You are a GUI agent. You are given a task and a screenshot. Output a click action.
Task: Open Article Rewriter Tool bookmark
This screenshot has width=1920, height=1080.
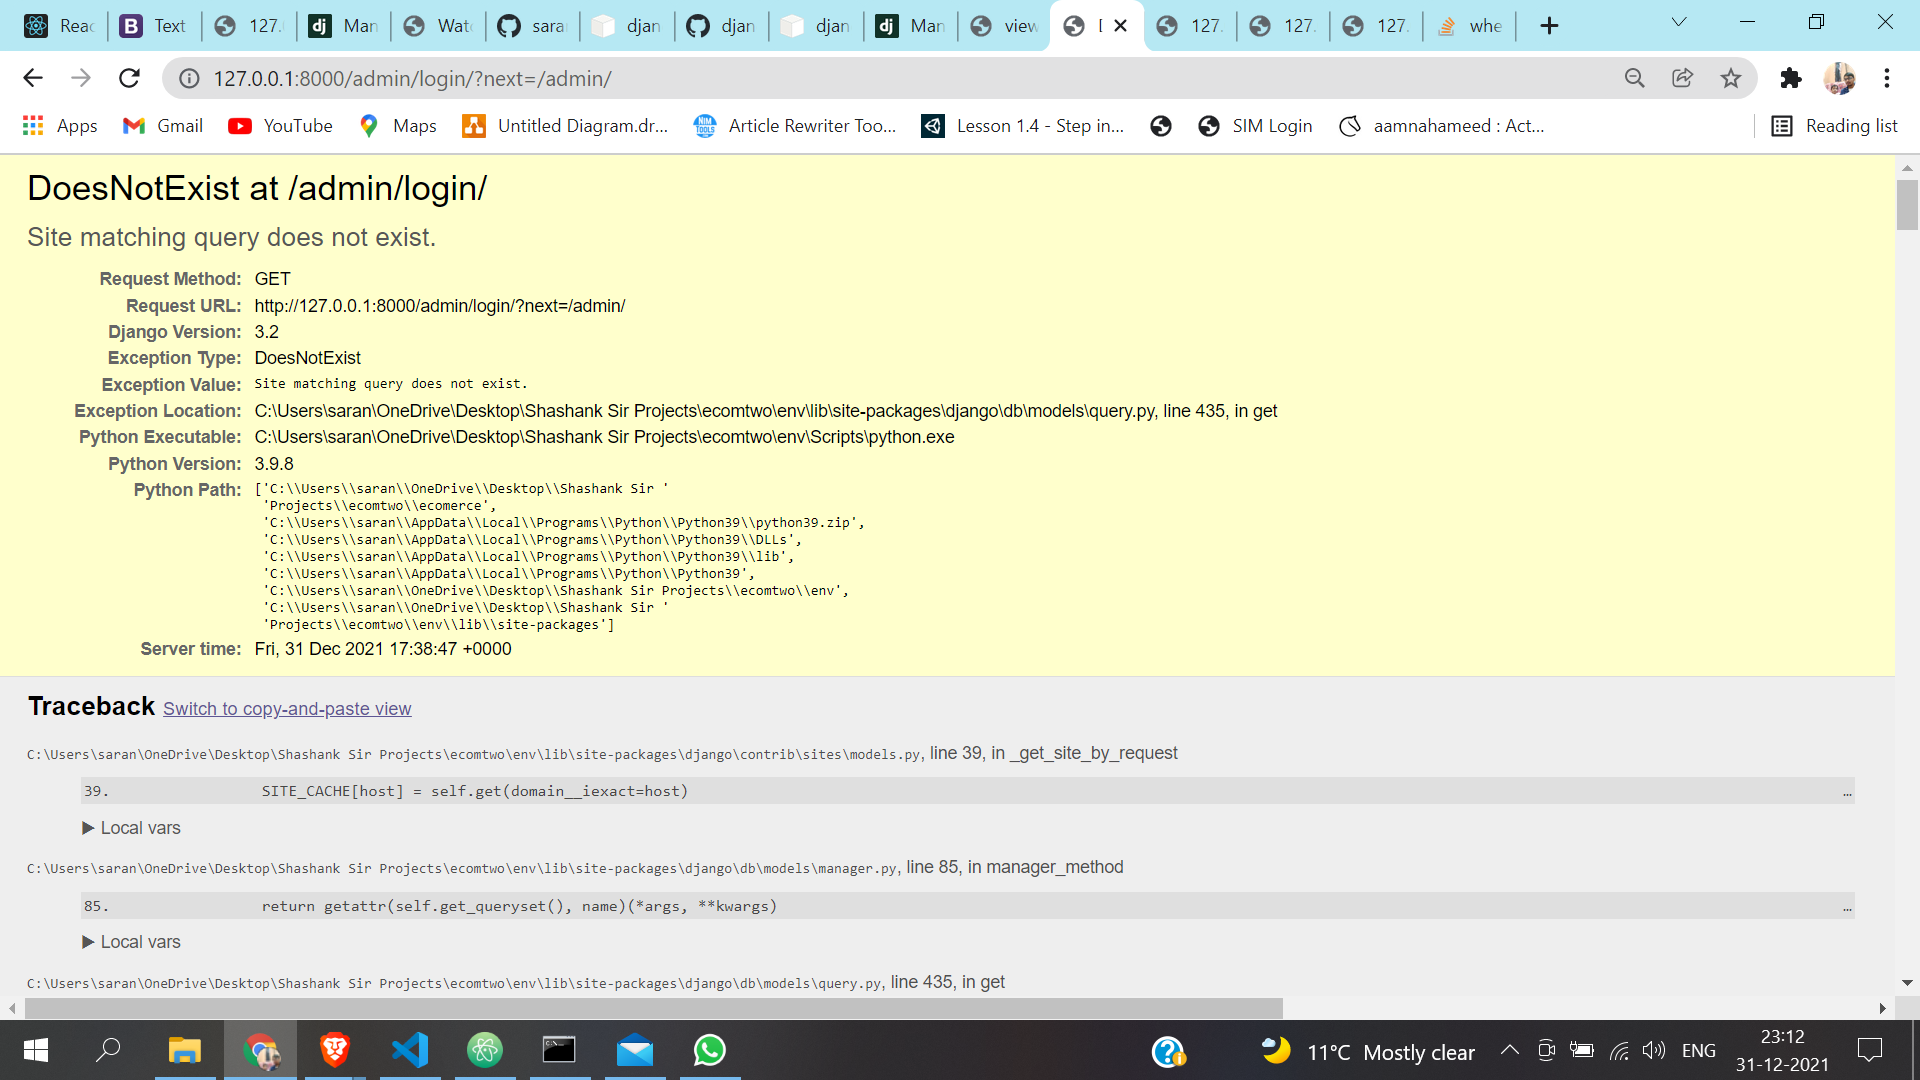tap(796, 126)
